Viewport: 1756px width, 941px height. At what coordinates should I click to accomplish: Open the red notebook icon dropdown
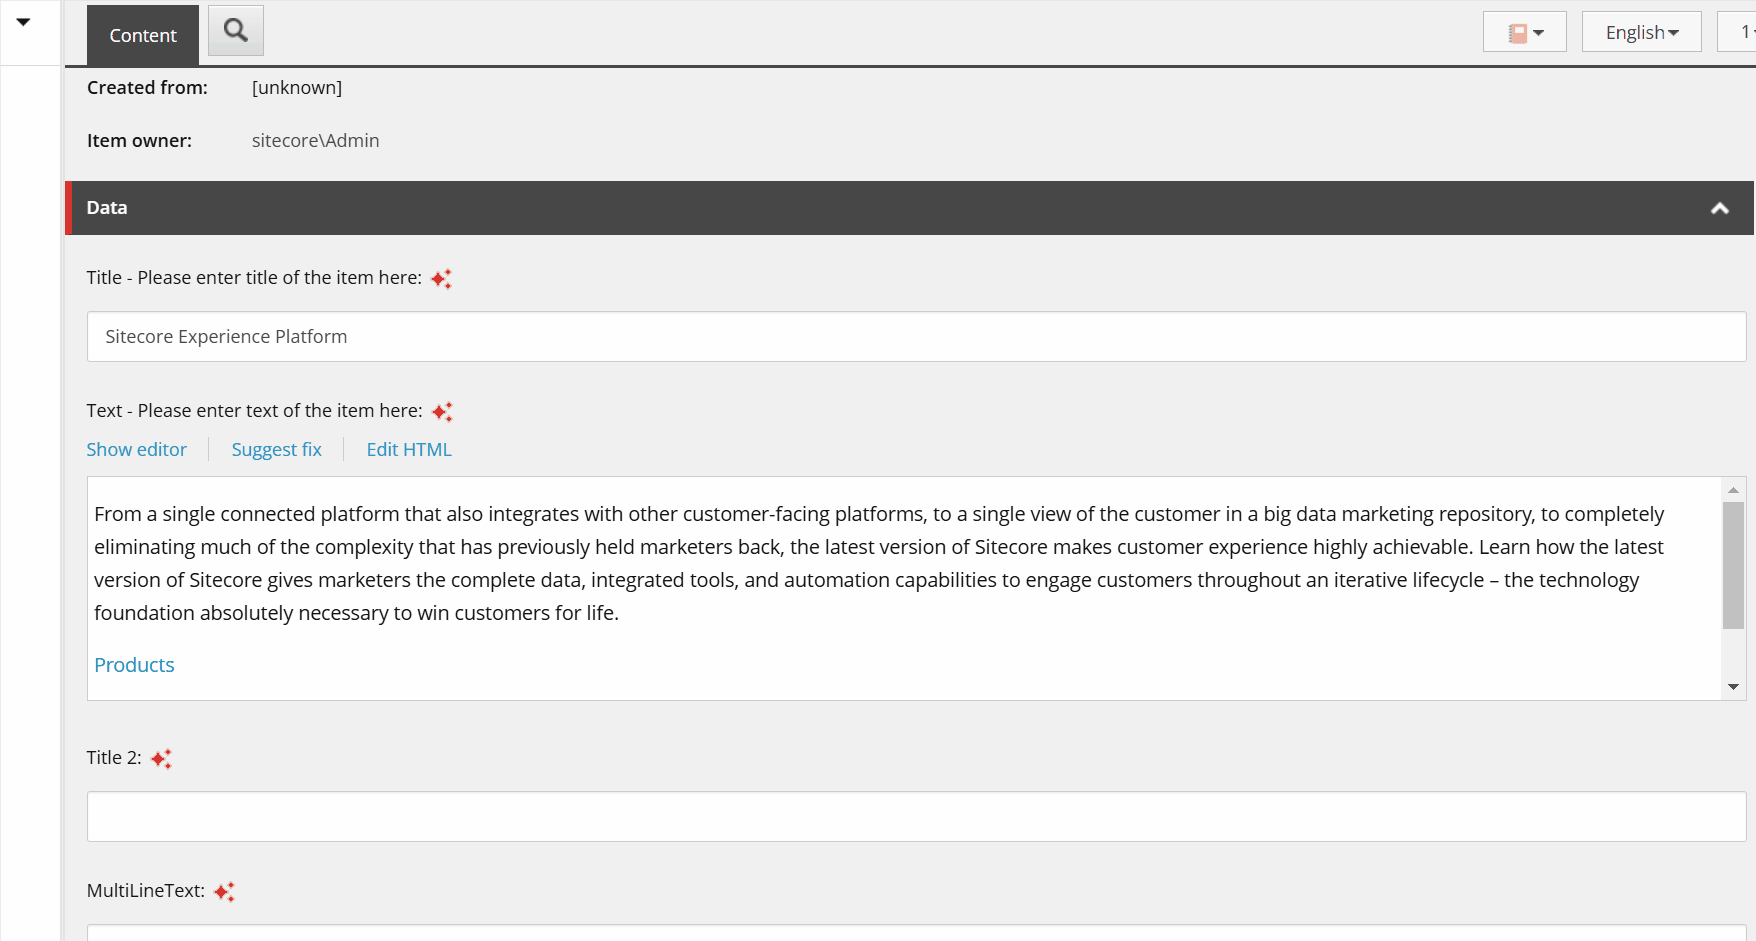[x=1524, y=33]
